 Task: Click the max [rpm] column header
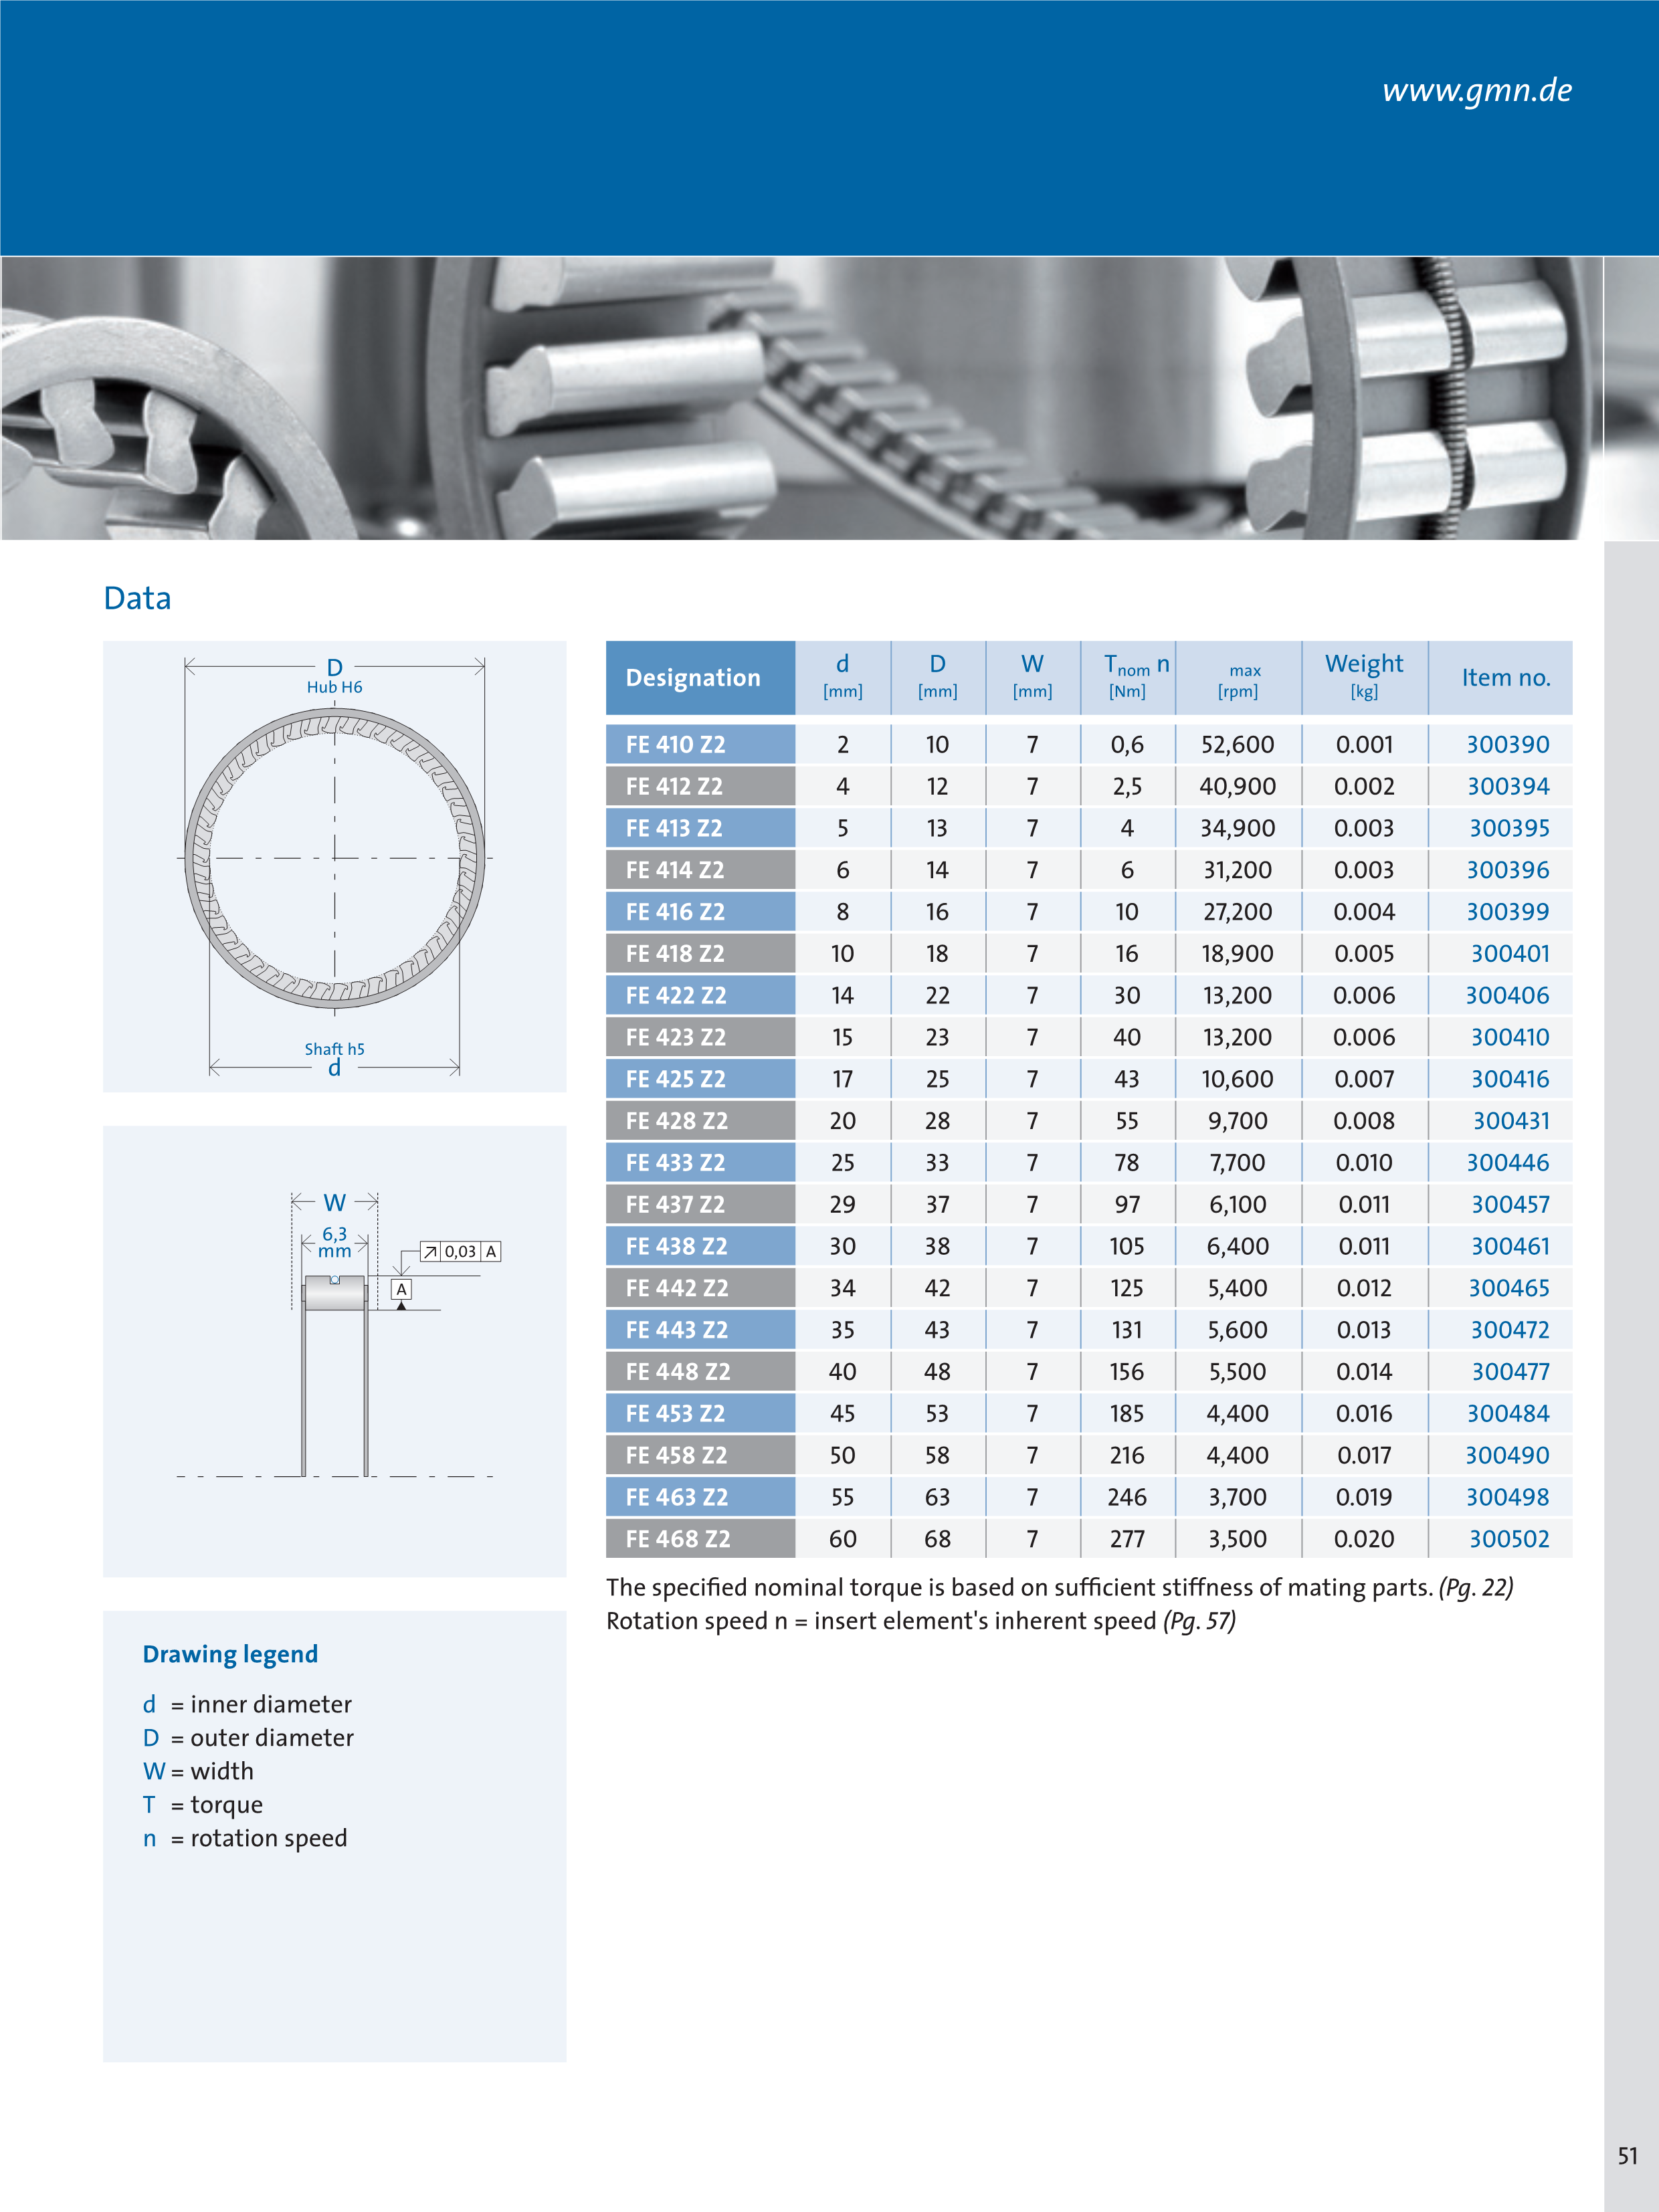(x=1238, y=678)
